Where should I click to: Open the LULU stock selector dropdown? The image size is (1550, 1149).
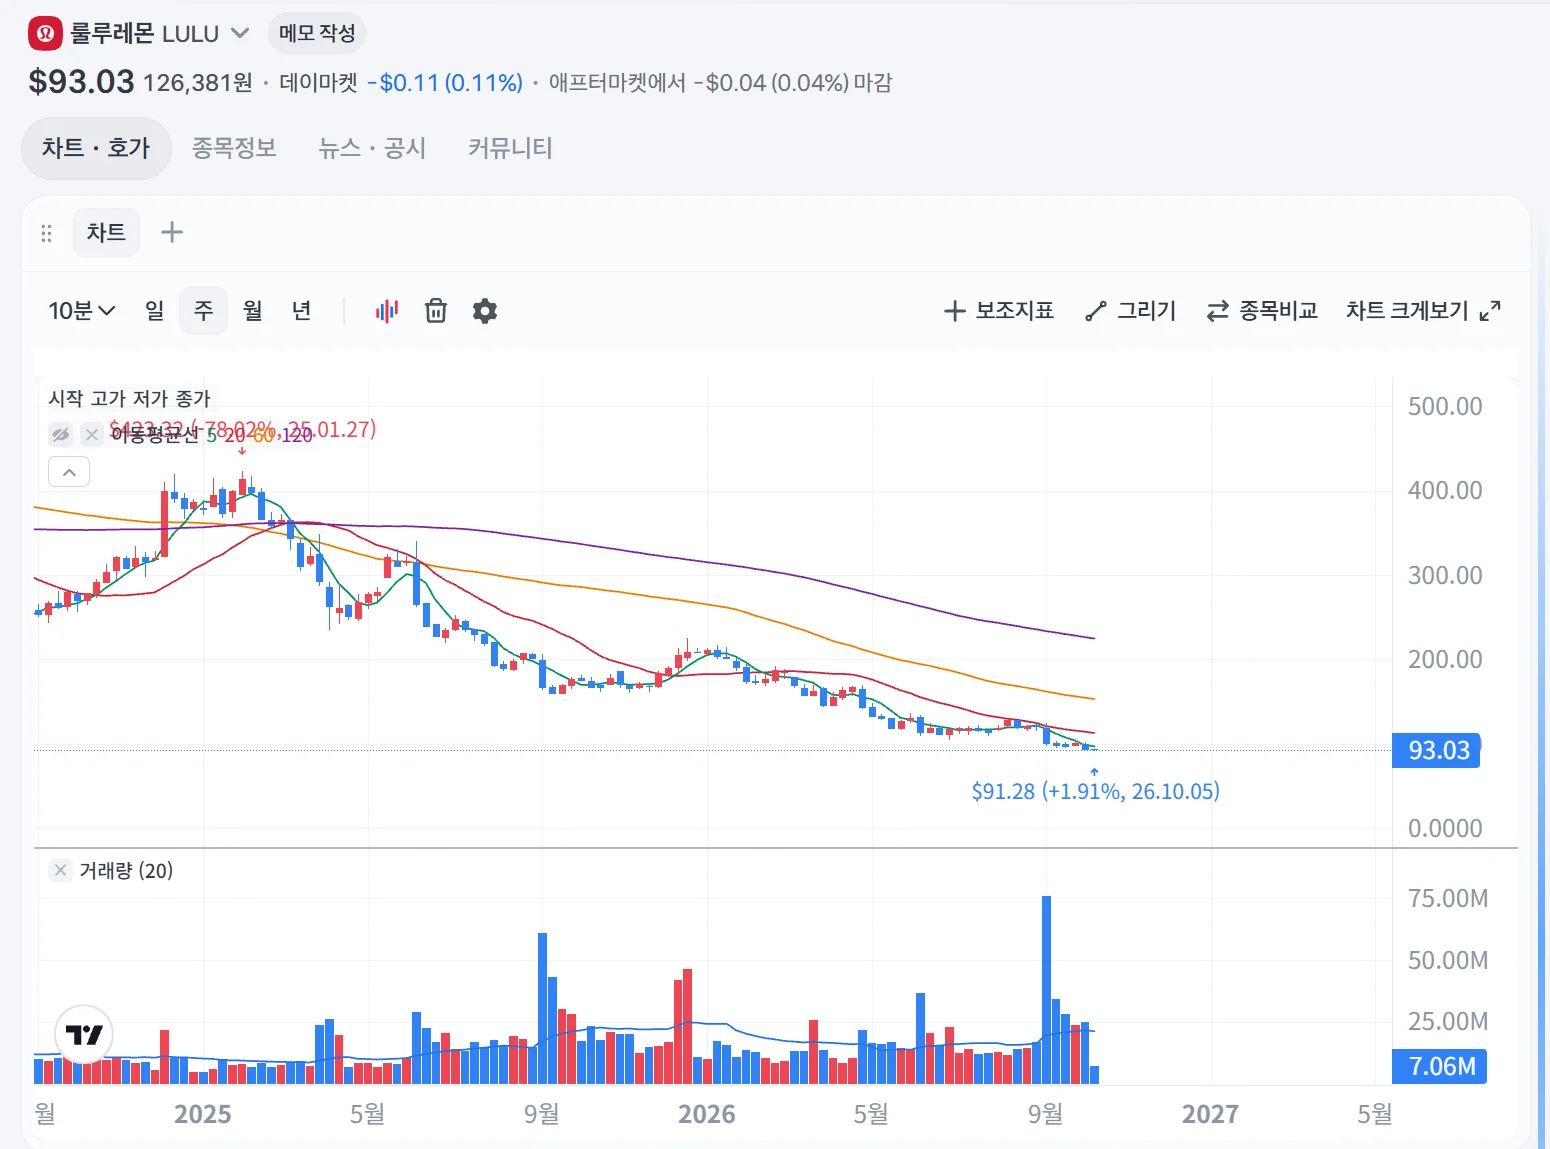coord(240,33)
